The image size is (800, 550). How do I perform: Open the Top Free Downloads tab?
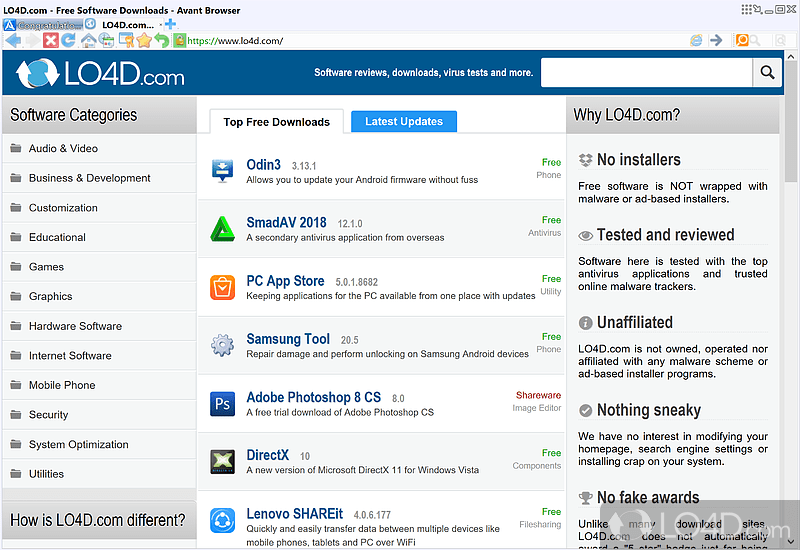277,122
